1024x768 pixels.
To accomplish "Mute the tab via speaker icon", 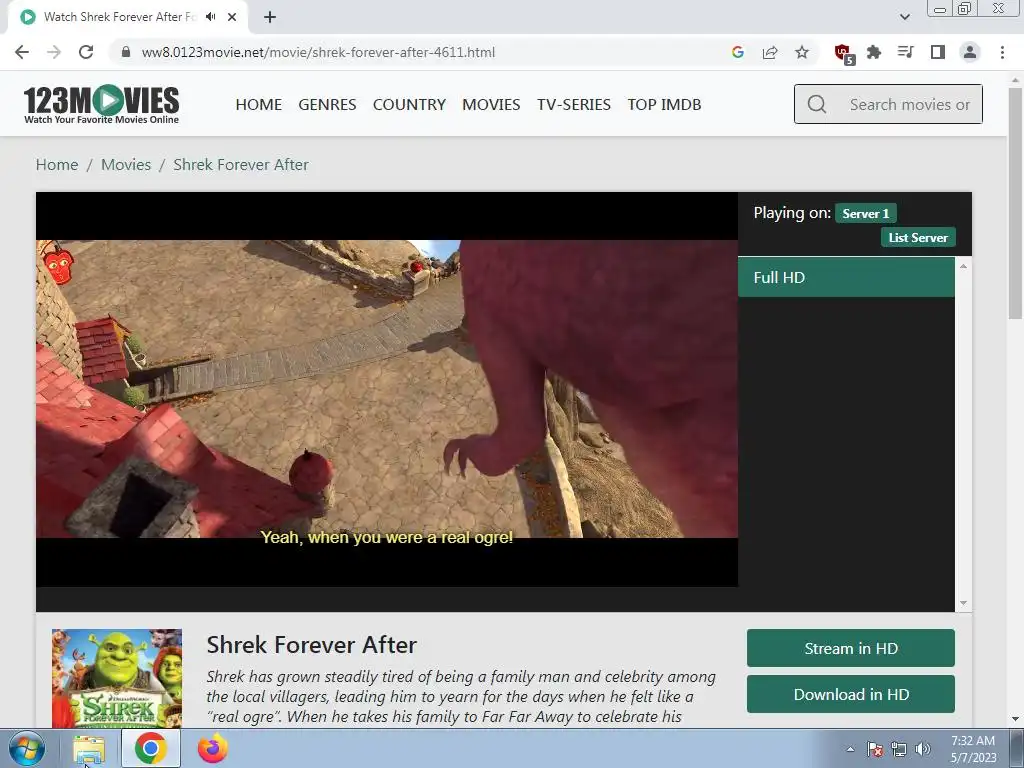I will 210,17.
